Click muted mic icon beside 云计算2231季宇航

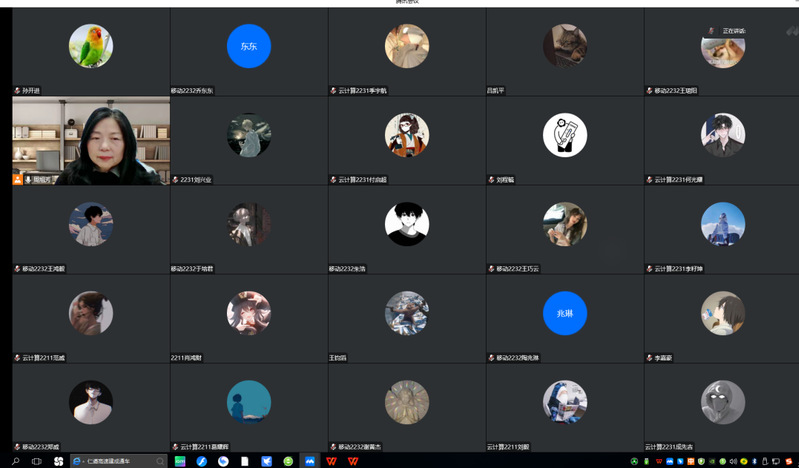pyautogui.click(x=333, y=90)
